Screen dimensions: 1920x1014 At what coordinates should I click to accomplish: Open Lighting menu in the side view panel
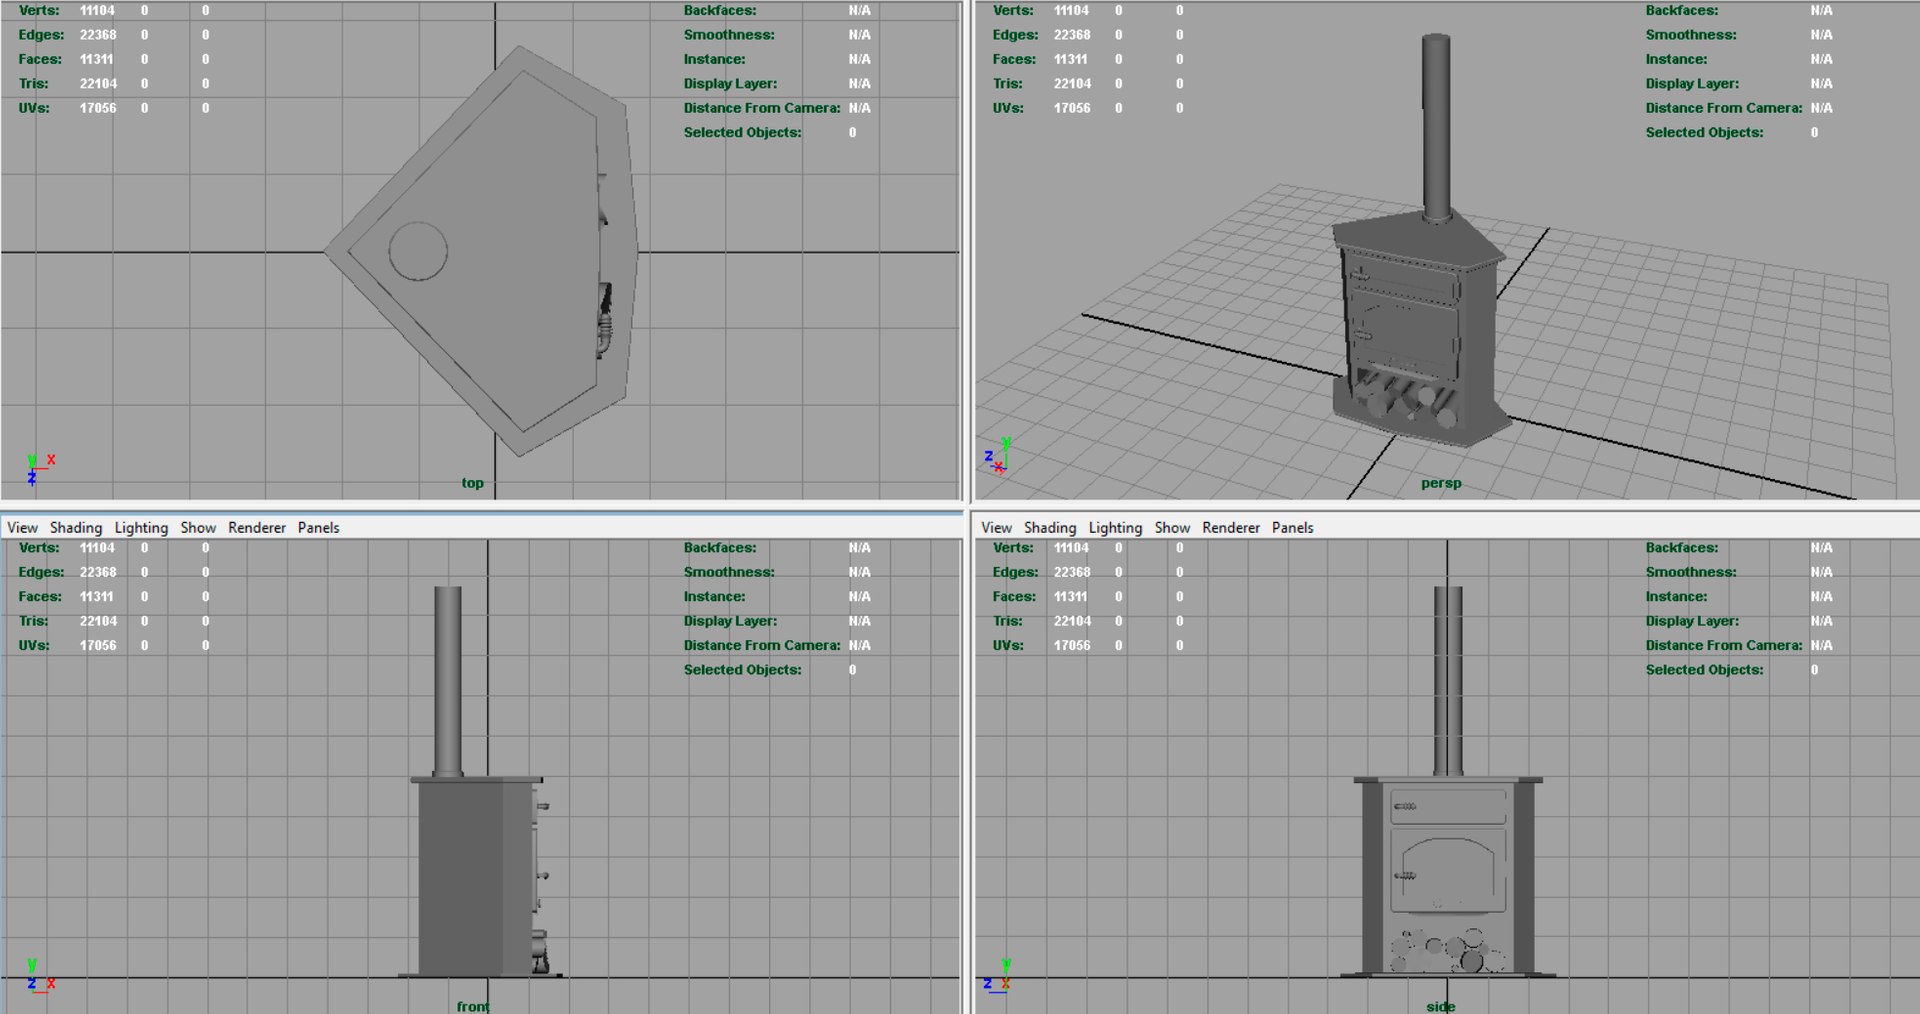(x=1115, y=527)
